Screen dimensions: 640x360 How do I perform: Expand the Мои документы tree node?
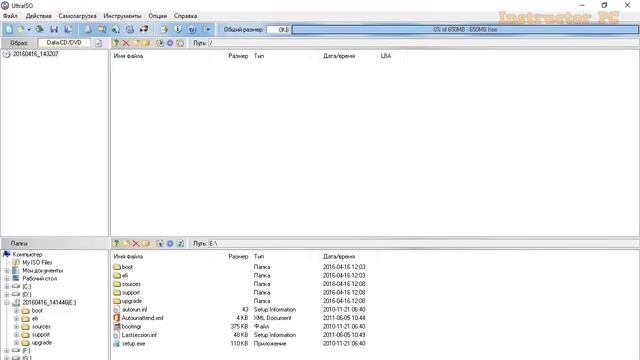pos(7,271)
